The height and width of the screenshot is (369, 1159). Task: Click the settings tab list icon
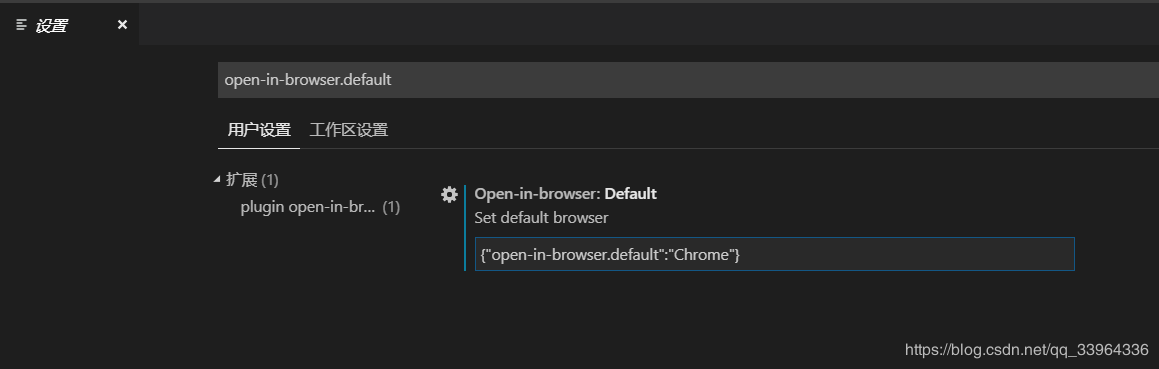21,25
